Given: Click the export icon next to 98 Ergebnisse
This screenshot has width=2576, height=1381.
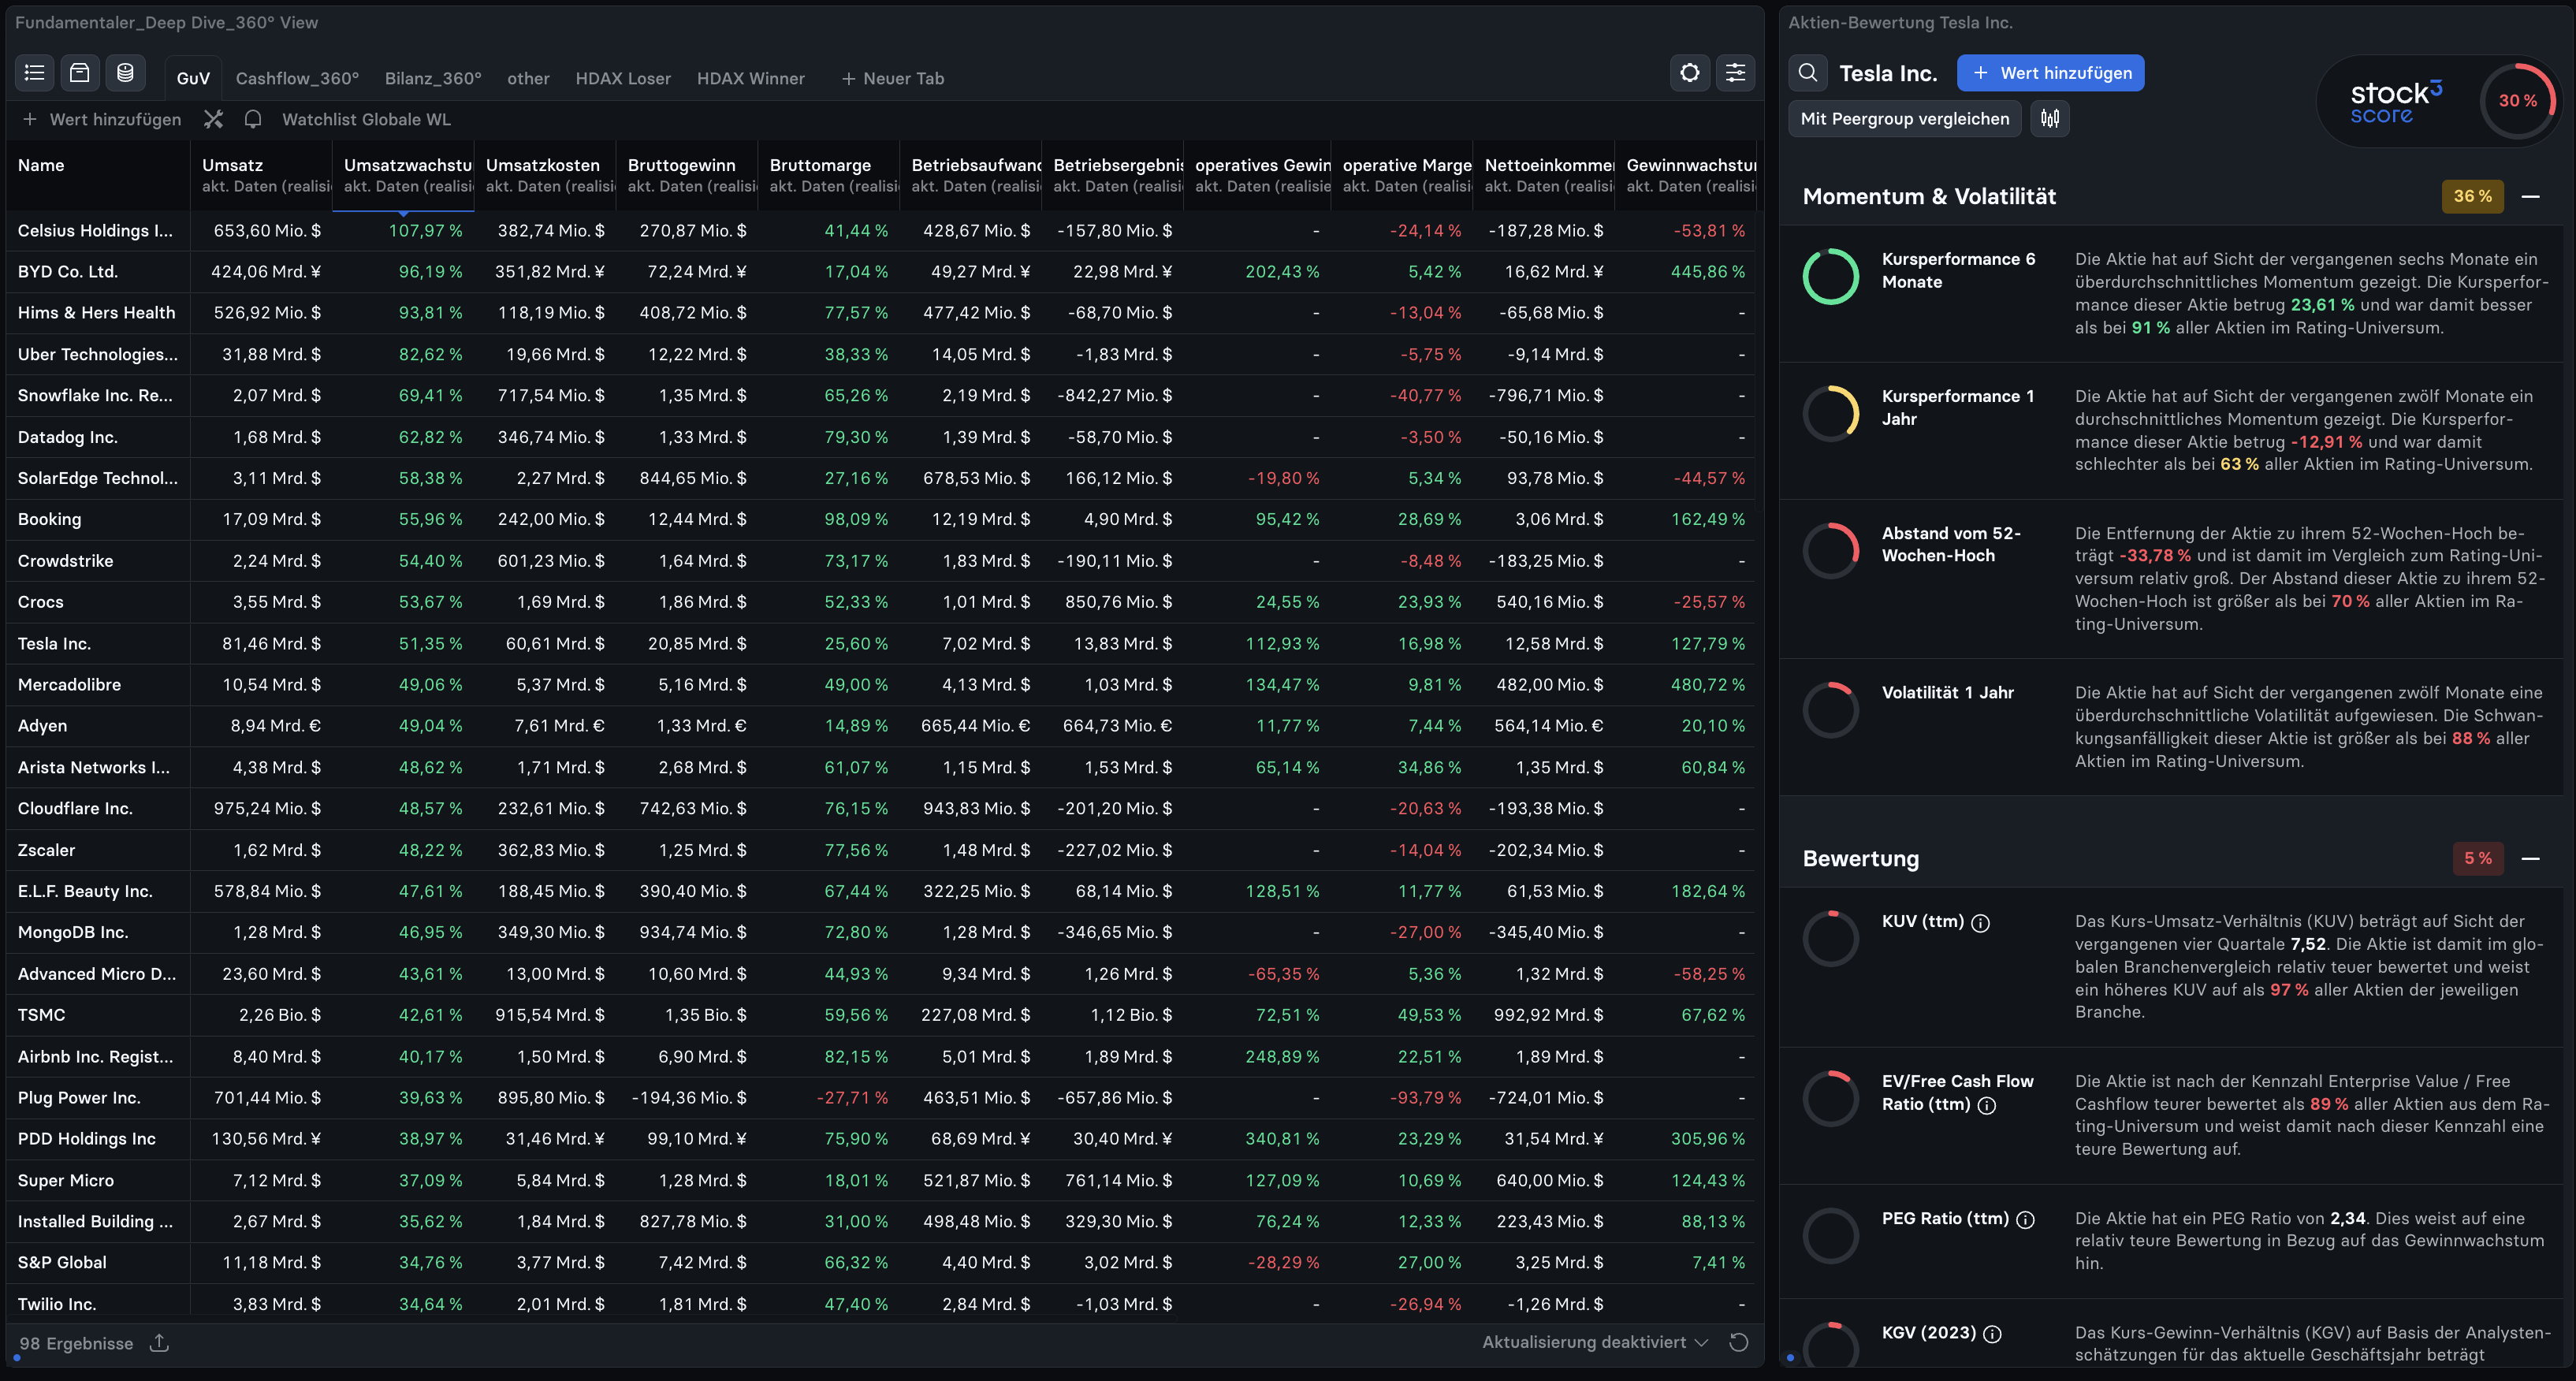Looking at the screenshot, I should [x=159, y=1343].
